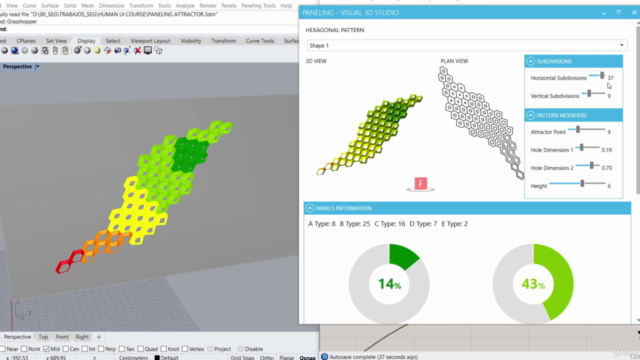Viewport: 640px width, 360px height.
Task: Open the Paneling Tools menu
Action: [258, 6]
